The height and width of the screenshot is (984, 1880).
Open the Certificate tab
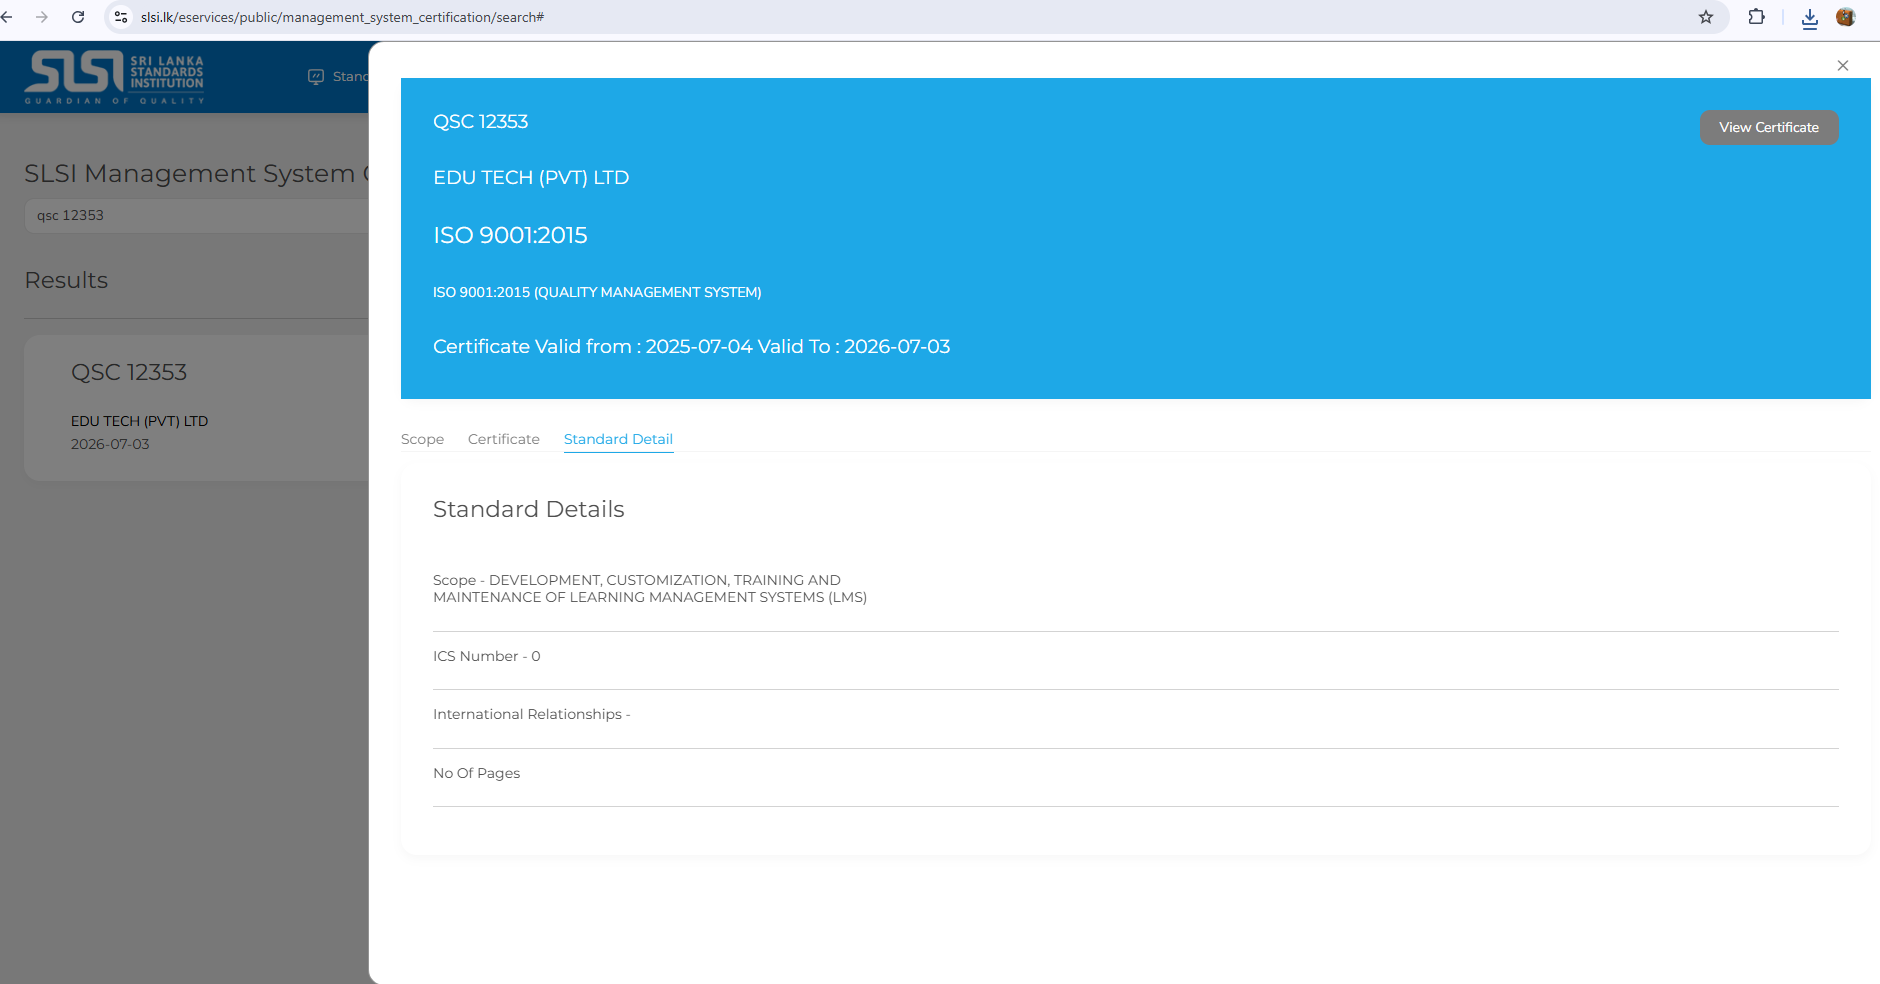pos(503,439)
